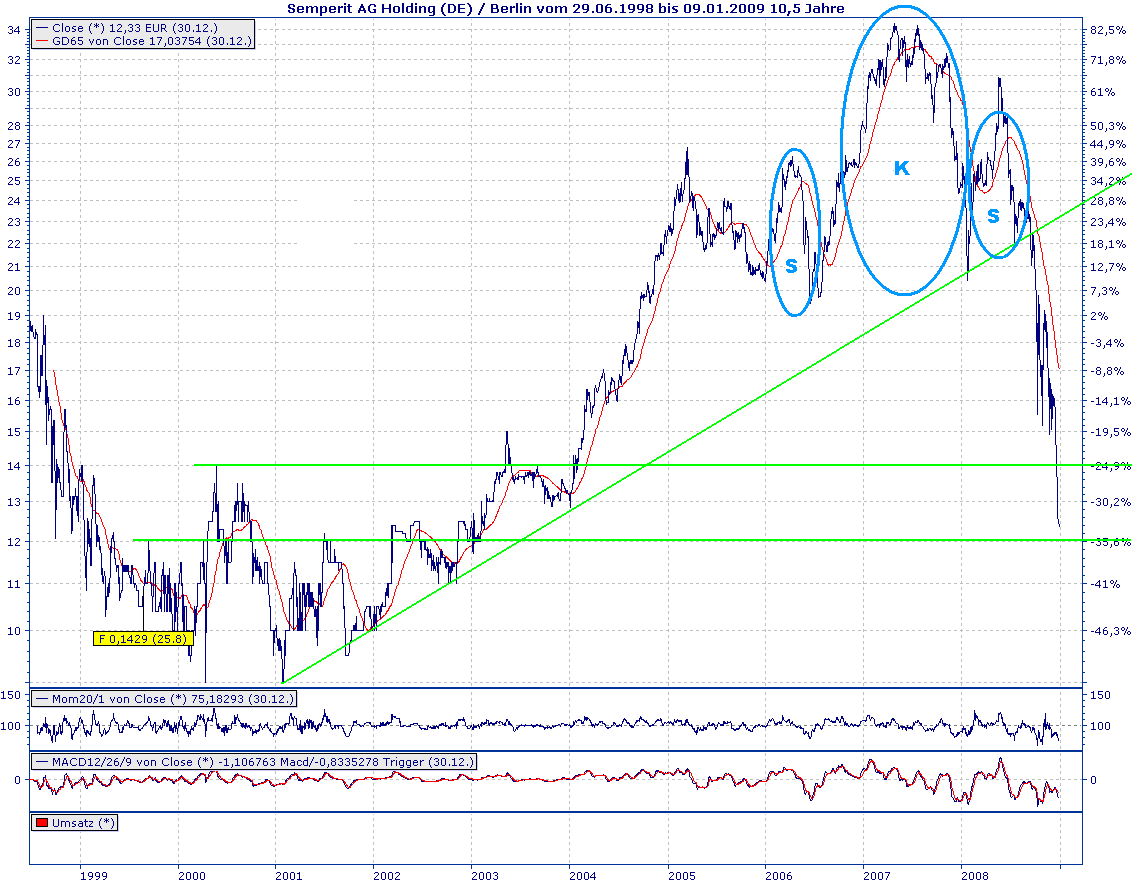Click the yellow 'F 0,1429 (25.8)' marker label
This screenshot has height=883, width=1132.
(x=143, y=638)
